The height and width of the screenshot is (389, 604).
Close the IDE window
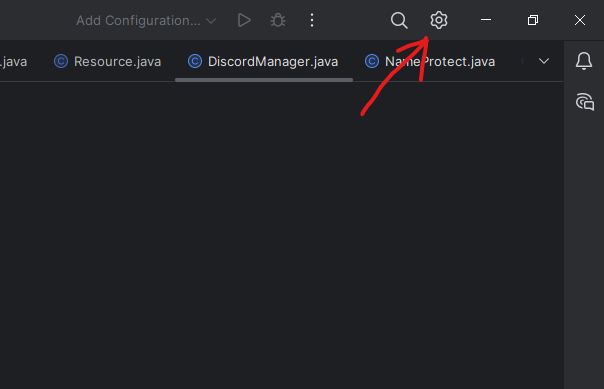pos(580,20)
